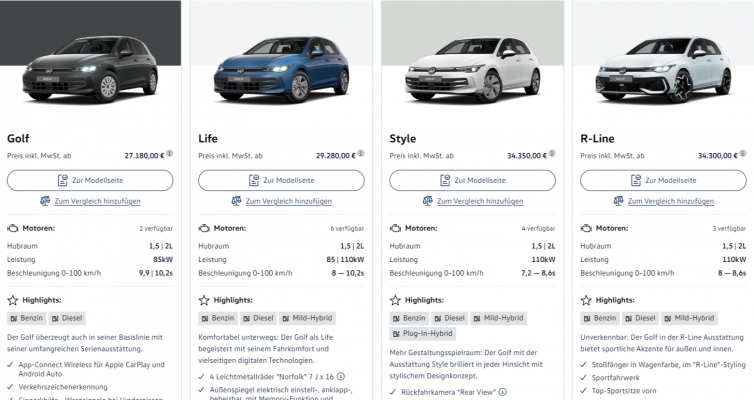Click info icon beside Life price 29.280,00 €
The height and width of the screenshot is (400, 754).
(361, 154)
